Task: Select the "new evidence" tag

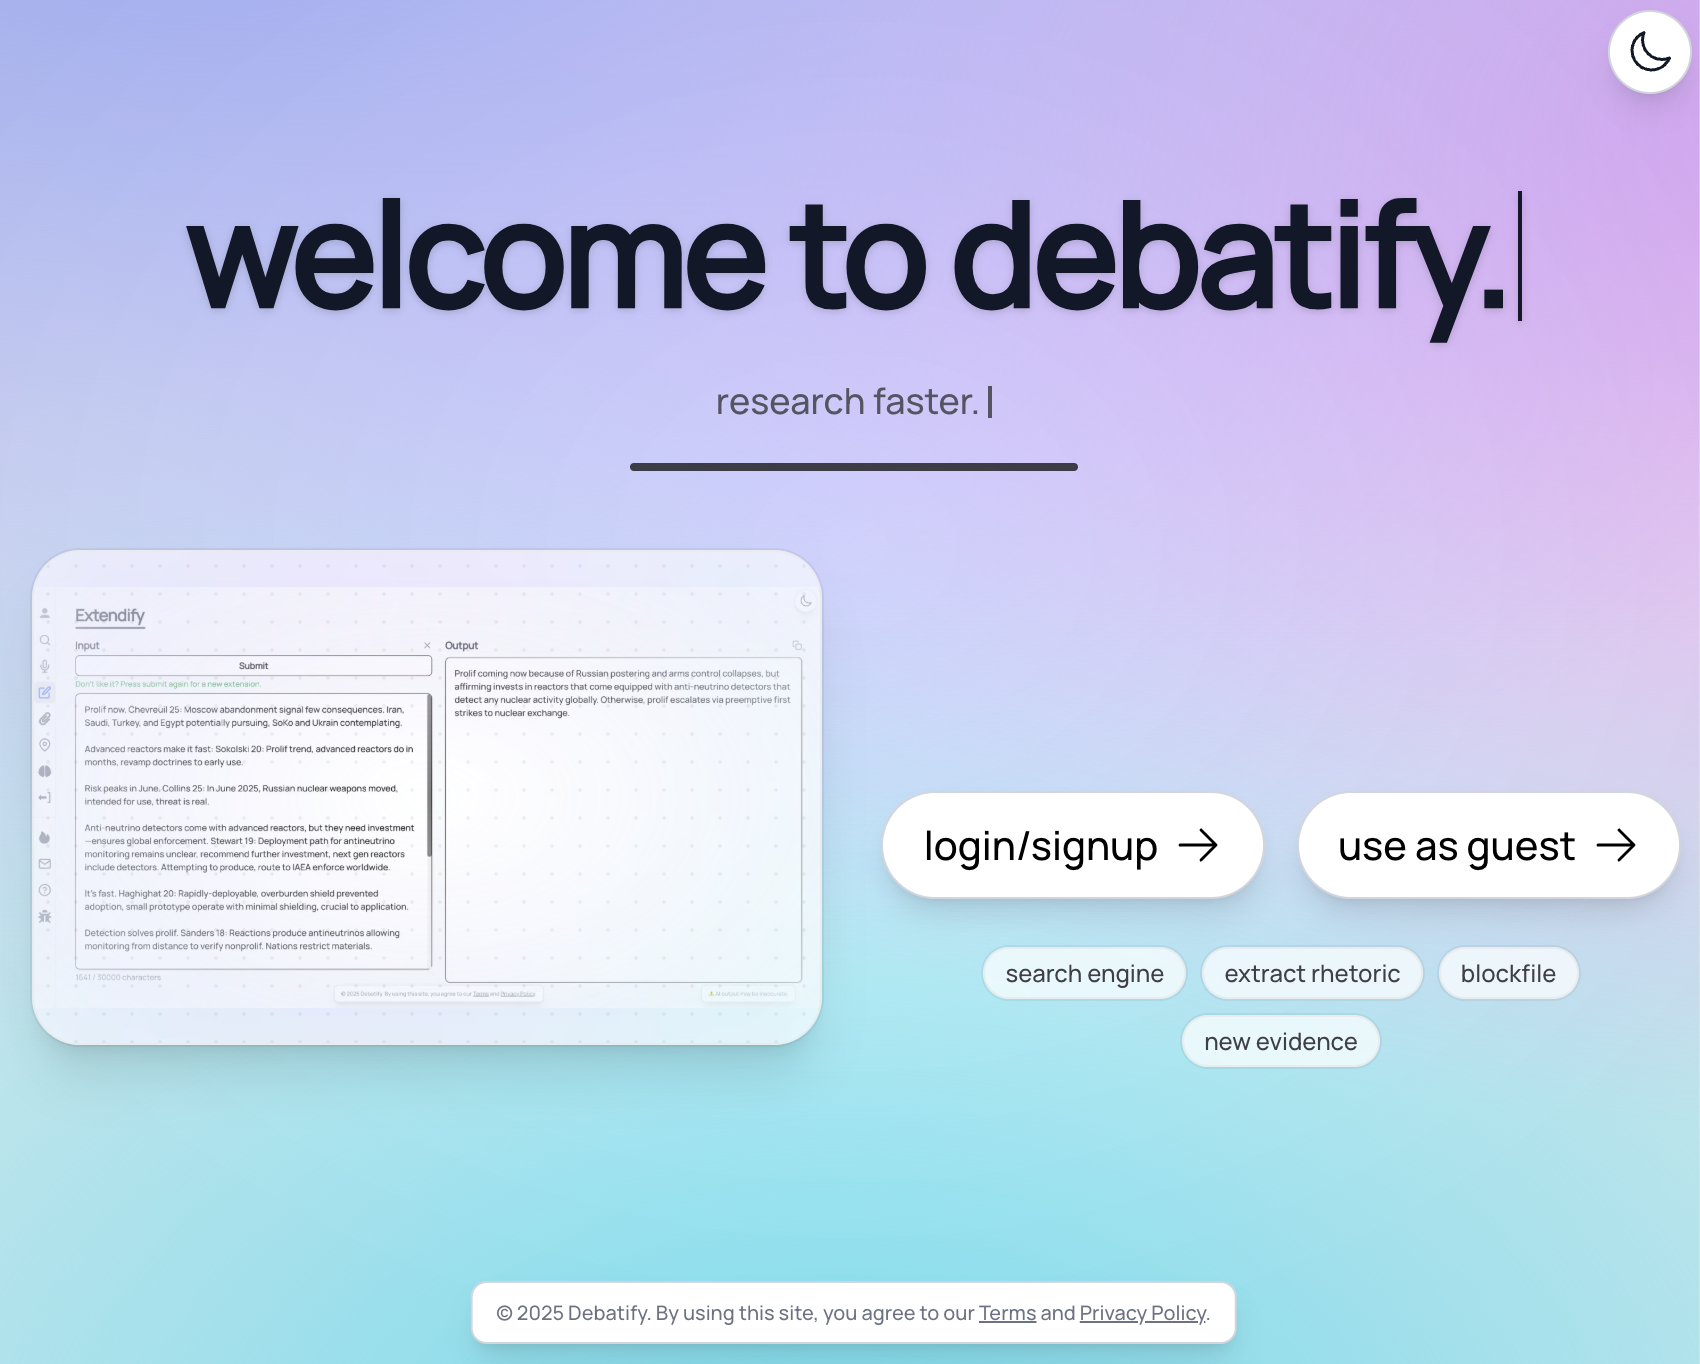Action: click(x=1281, y=1041)
